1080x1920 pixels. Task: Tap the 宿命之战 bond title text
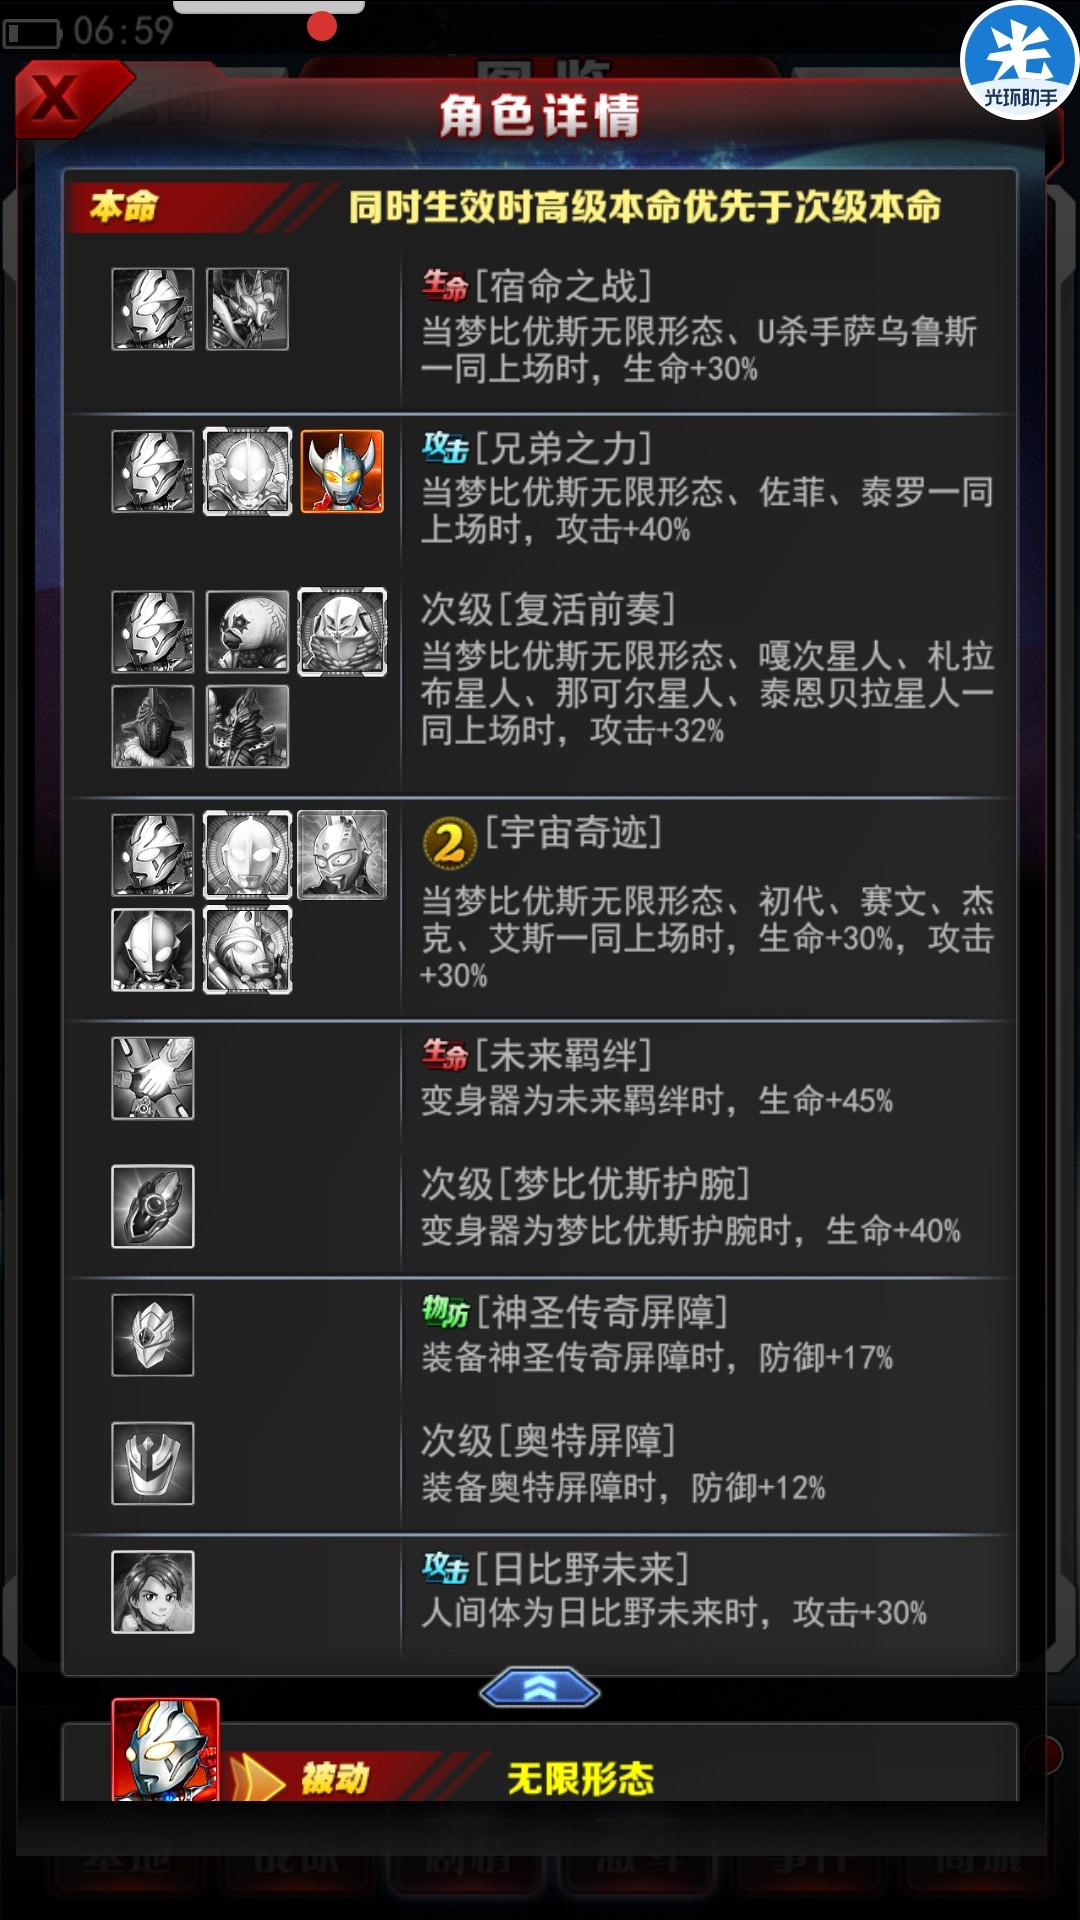(563, 286)
